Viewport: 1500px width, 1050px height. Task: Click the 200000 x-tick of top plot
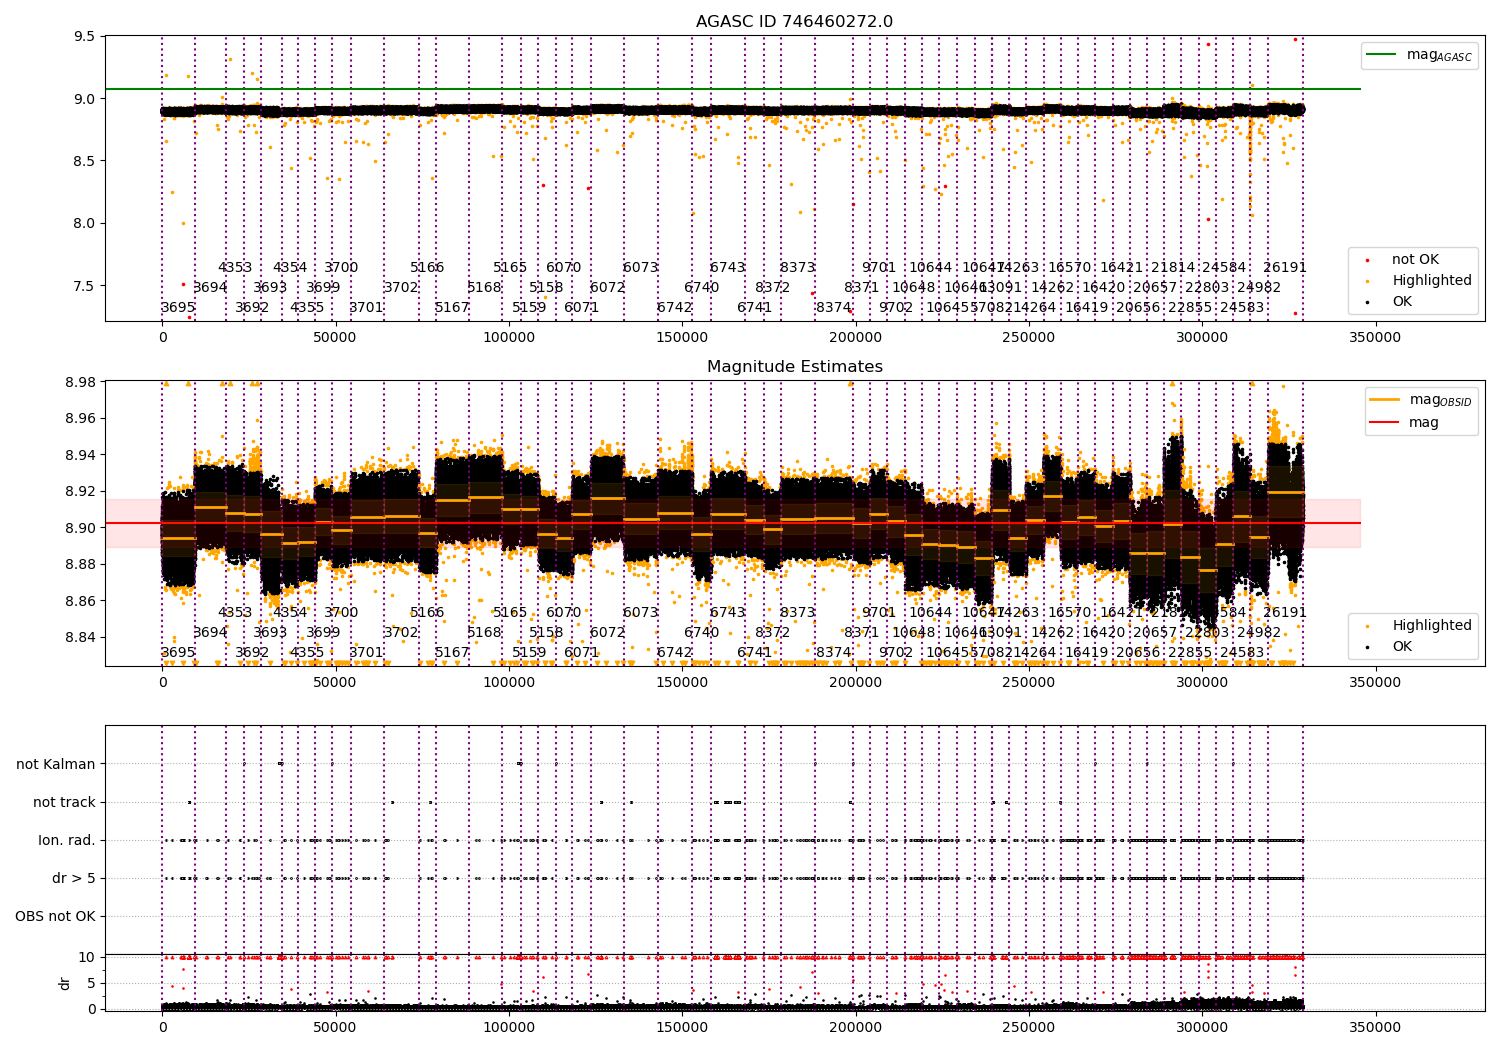click(855, 338)
